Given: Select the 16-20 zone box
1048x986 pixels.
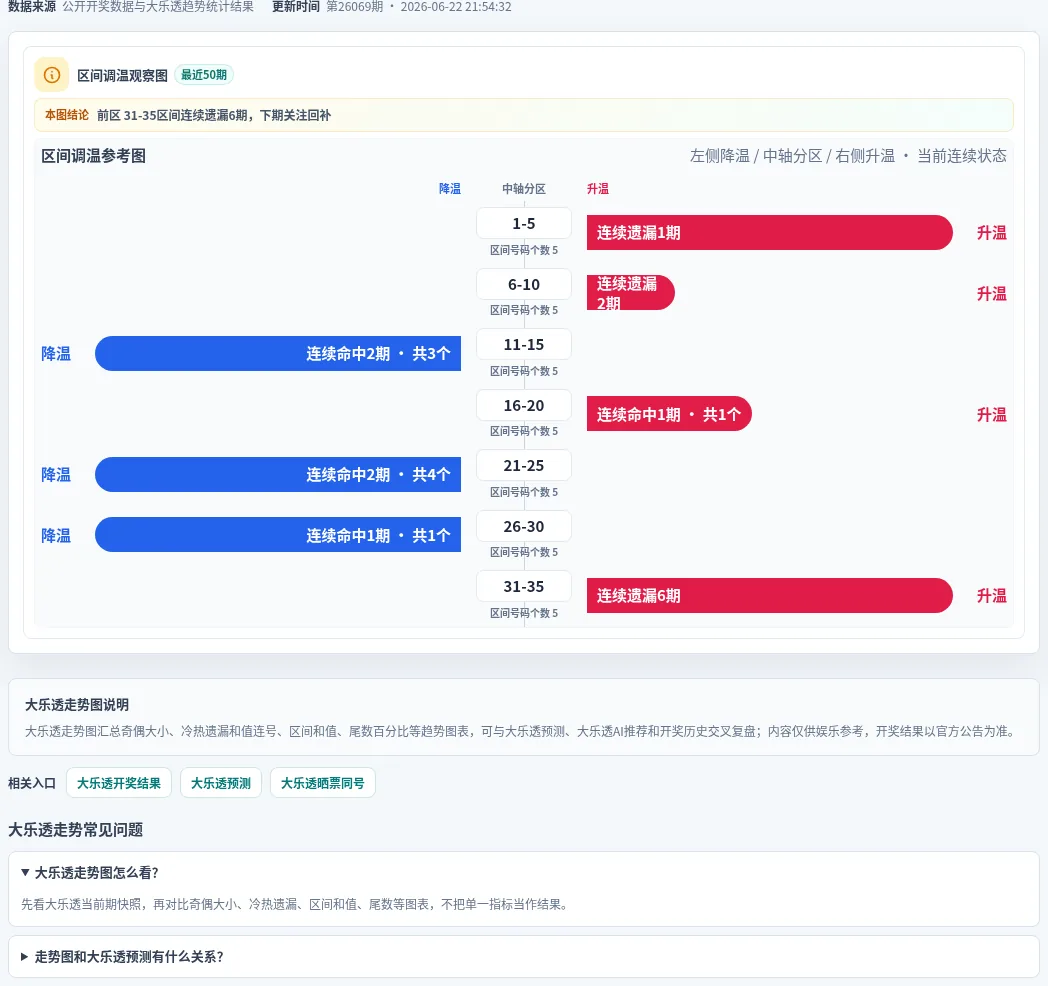Looking at the screenshot, I should (x=524, y=405).
